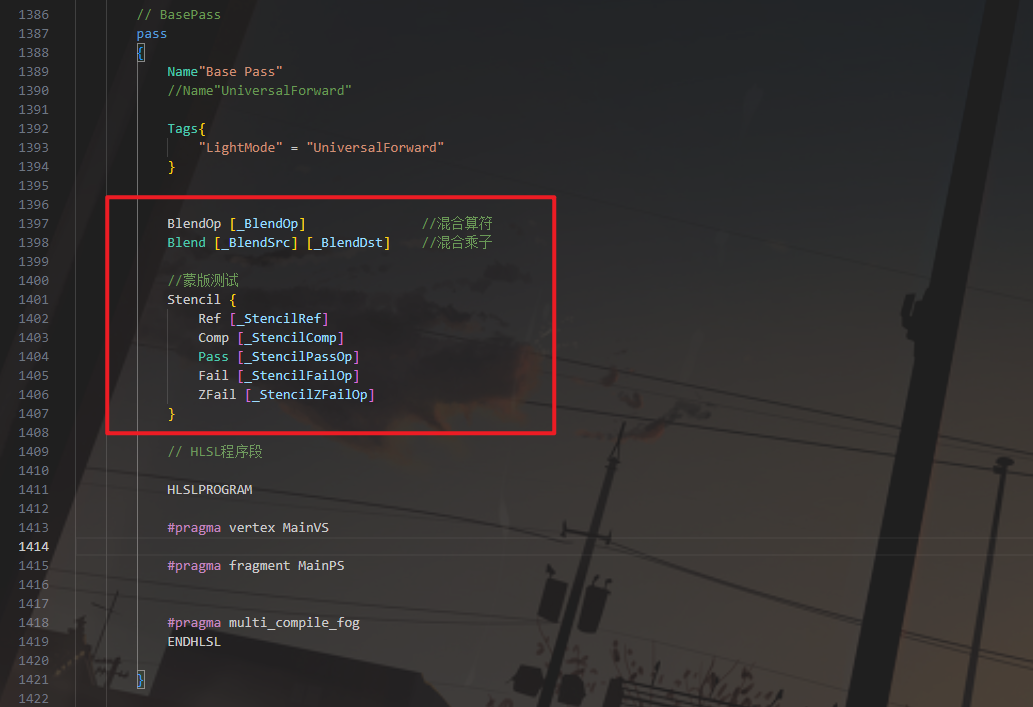1033x707 pixels.
Task: Click the Tags keyword
Action: tap(182, 129)
